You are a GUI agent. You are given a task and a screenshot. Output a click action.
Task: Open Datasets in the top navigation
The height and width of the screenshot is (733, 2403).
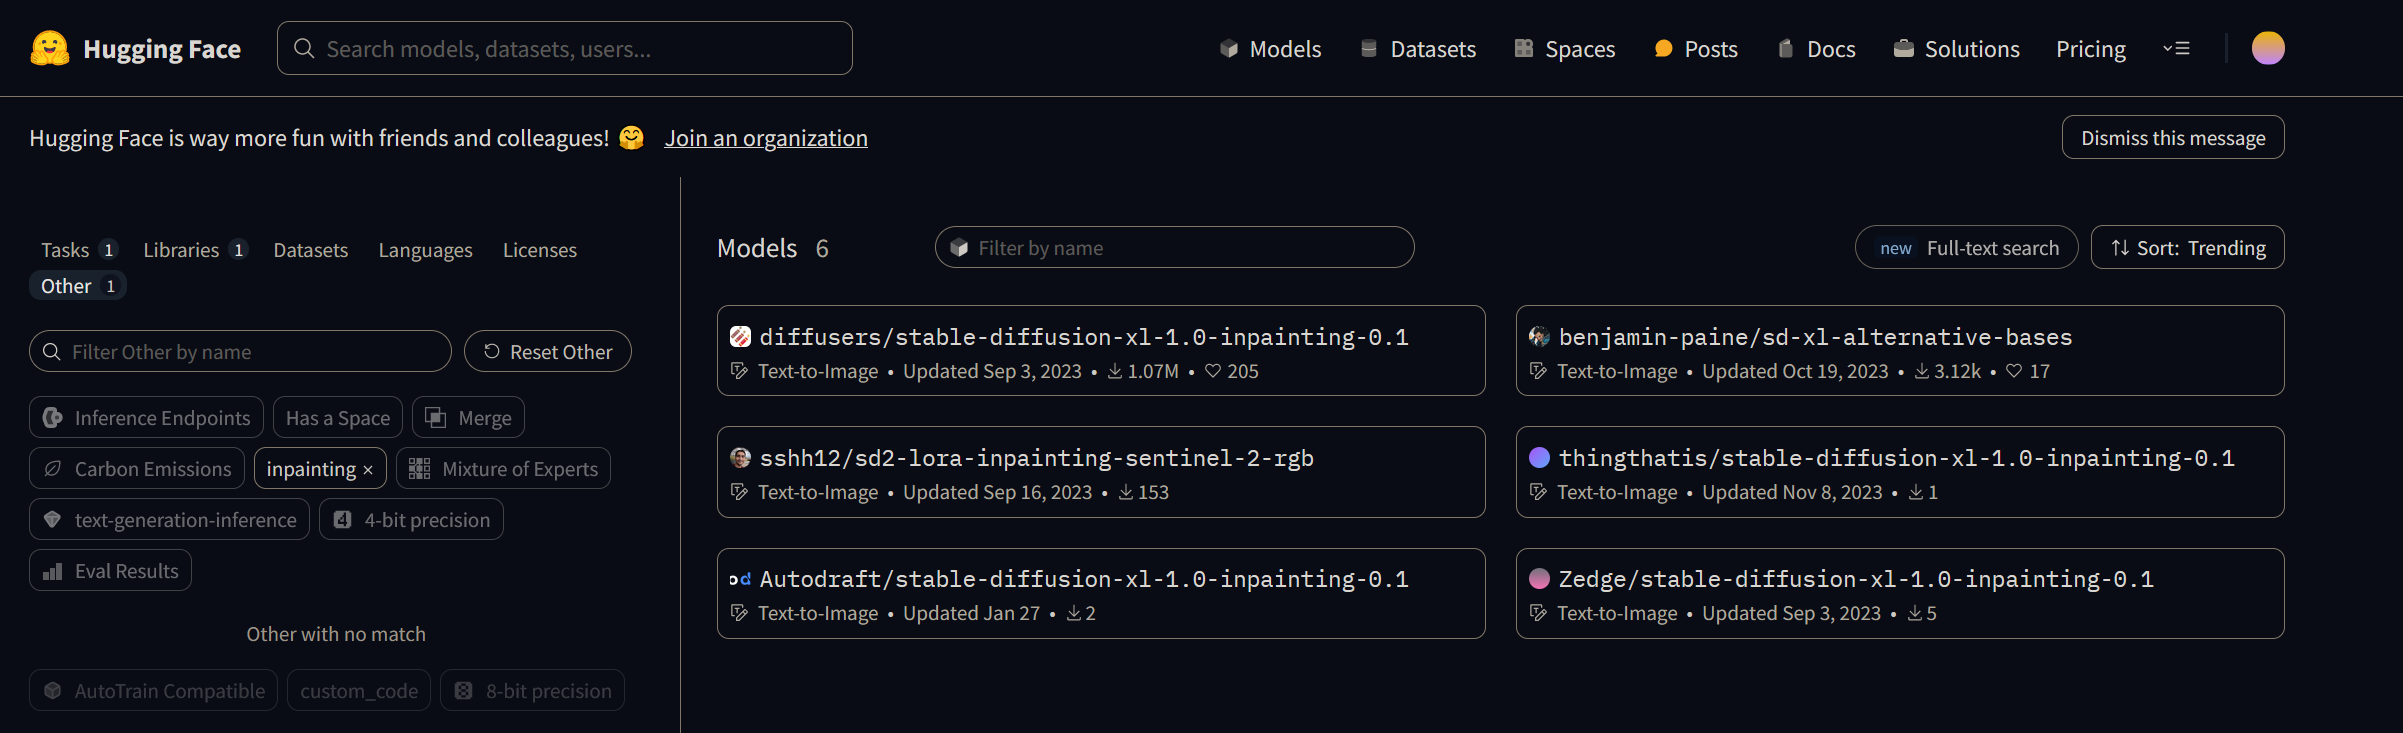1418,49
